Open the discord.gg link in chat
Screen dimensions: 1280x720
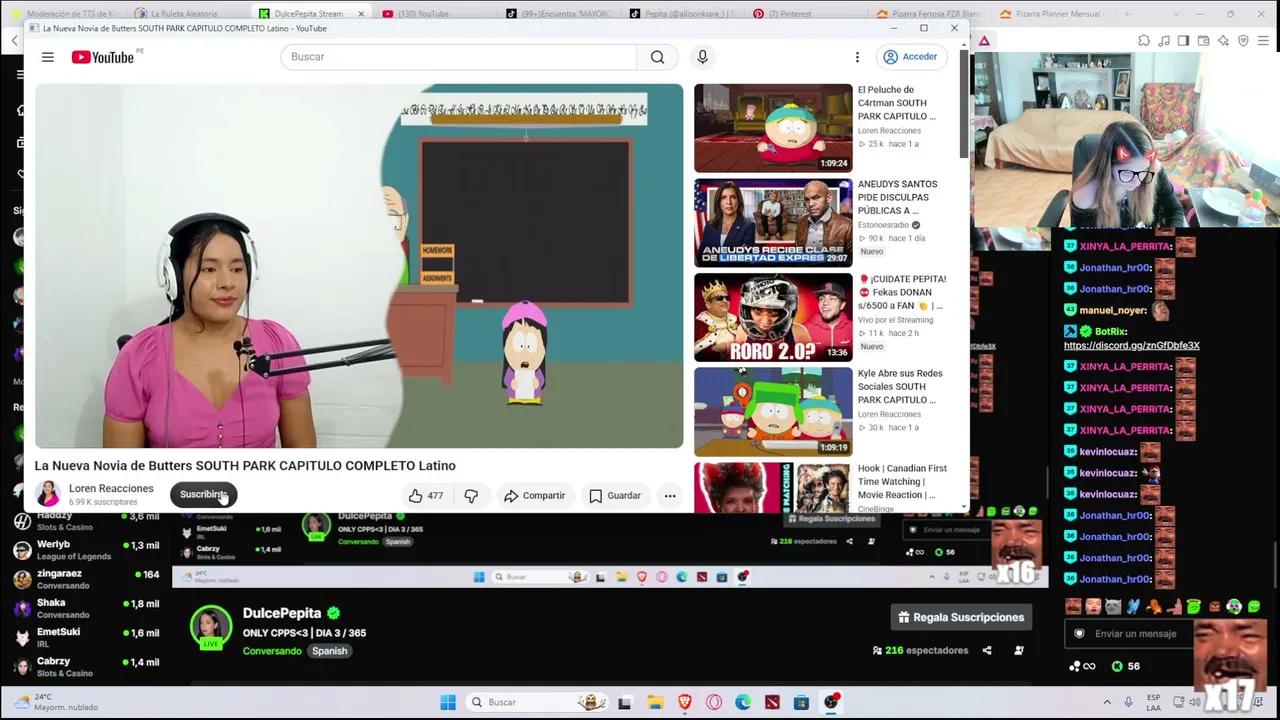[x=1131, y=345]
